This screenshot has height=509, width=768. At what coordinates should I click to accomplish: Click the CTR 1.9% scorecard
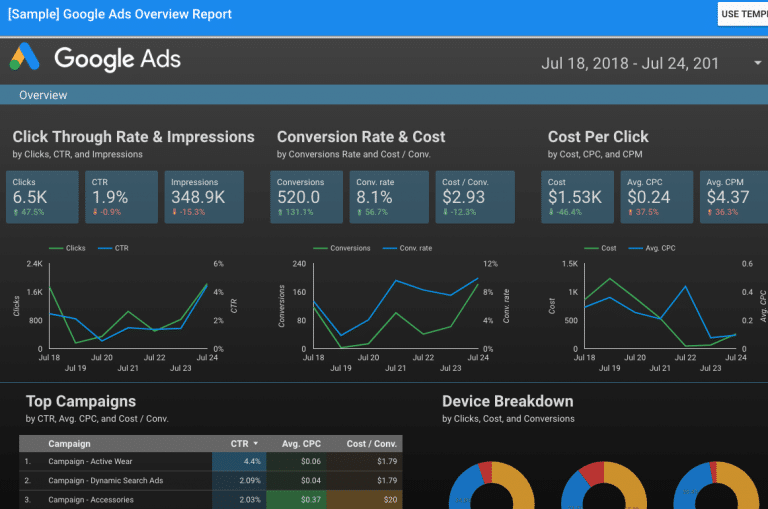[x=122, y=196]
